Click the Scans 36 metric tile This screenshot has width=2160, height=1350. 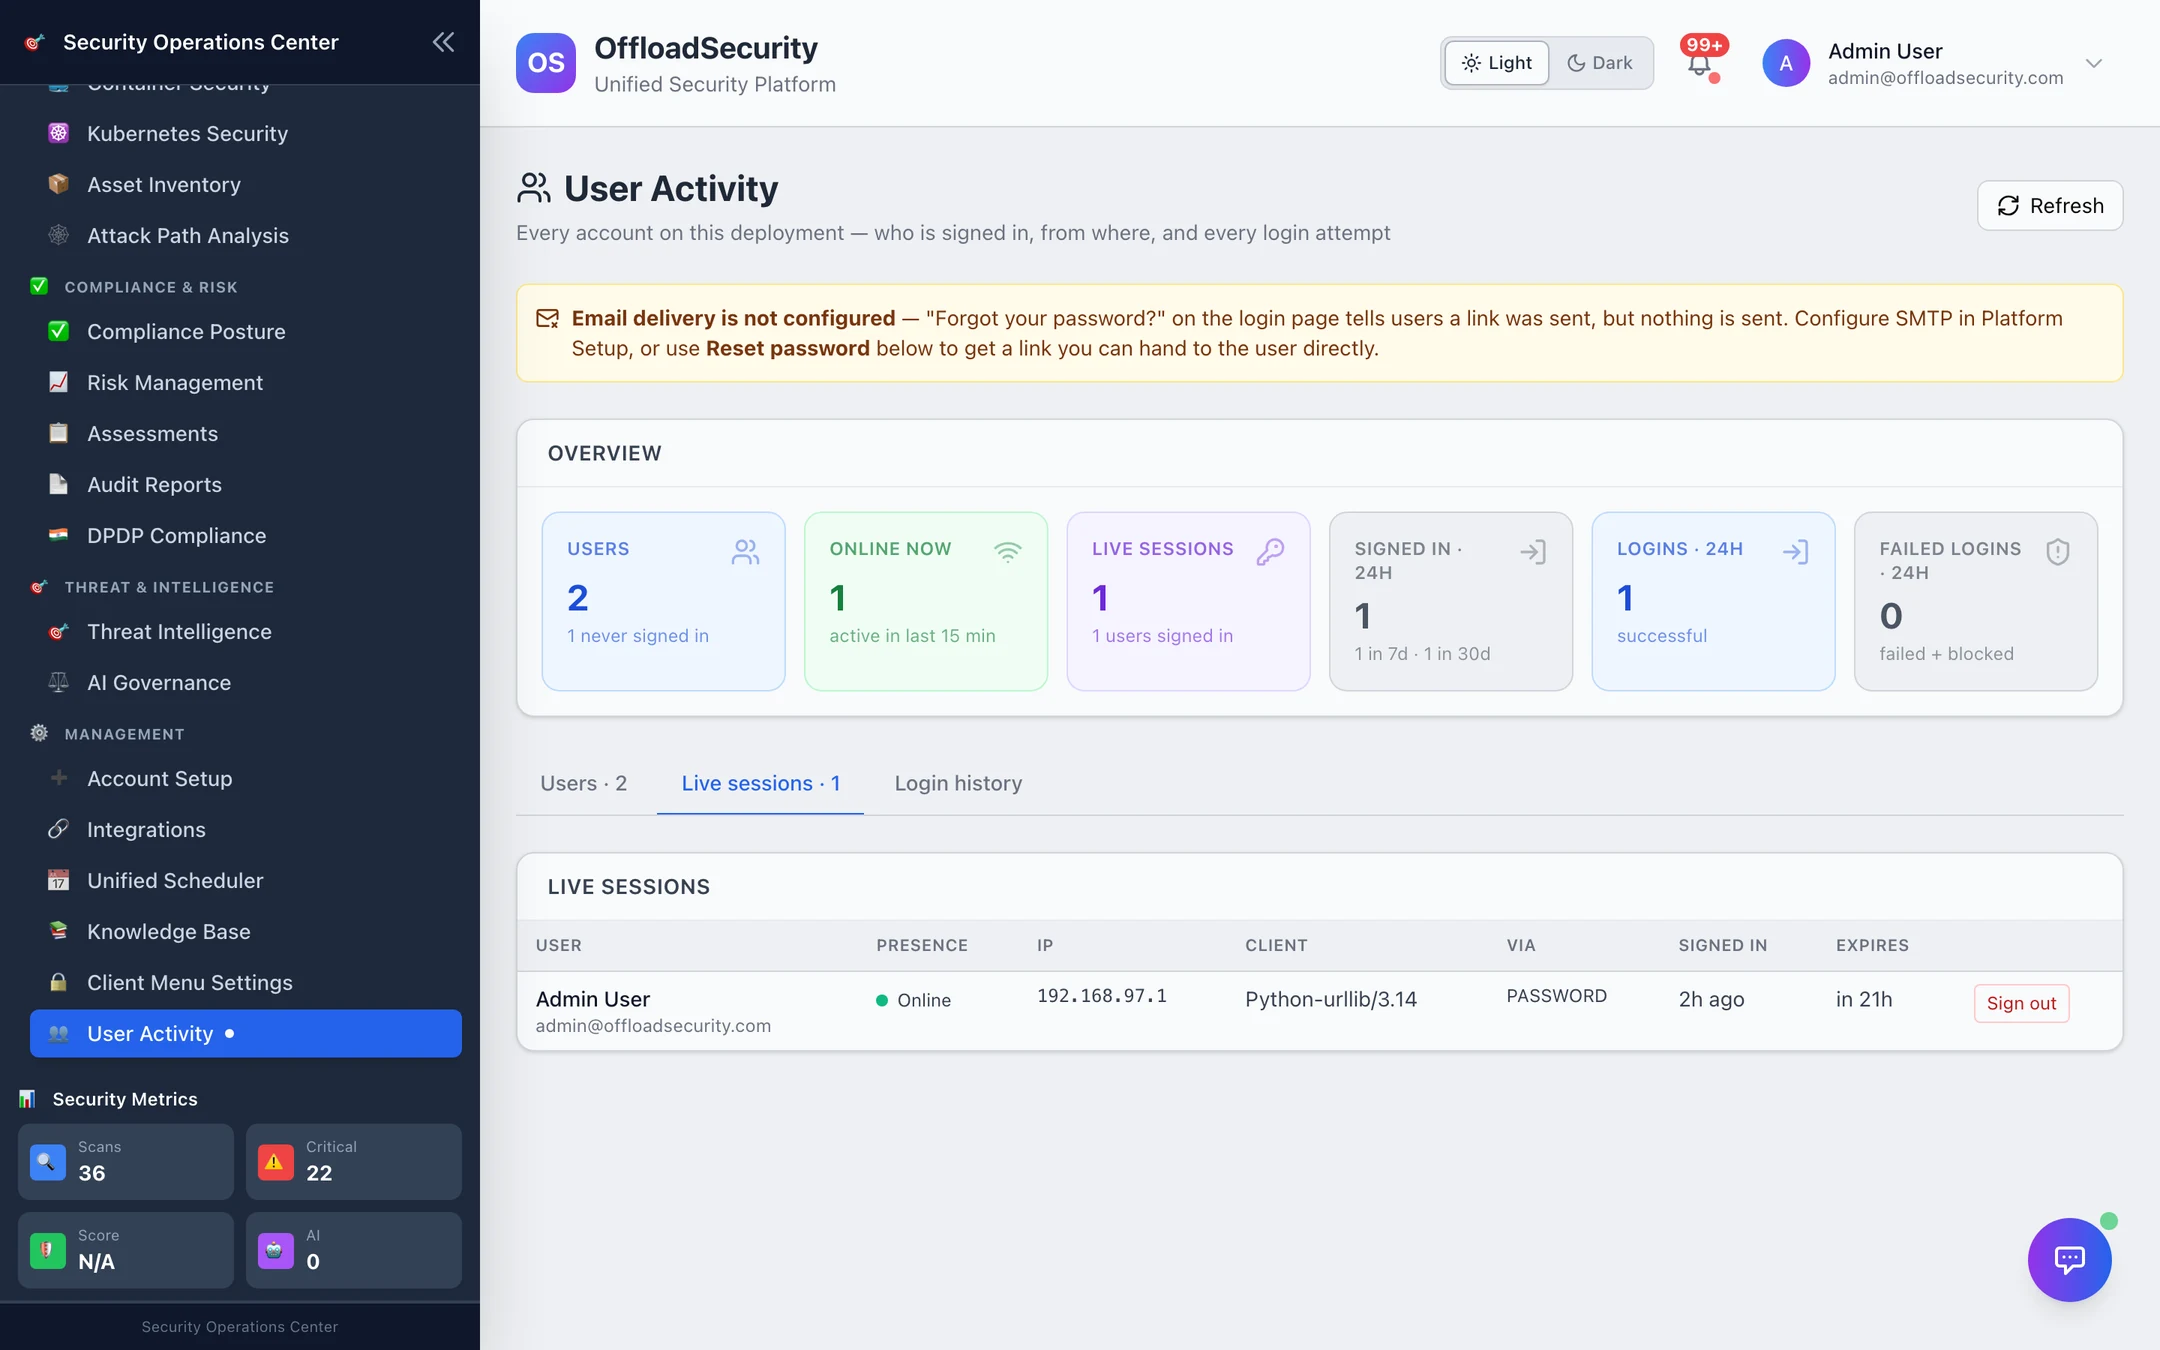pos(126,1161)
